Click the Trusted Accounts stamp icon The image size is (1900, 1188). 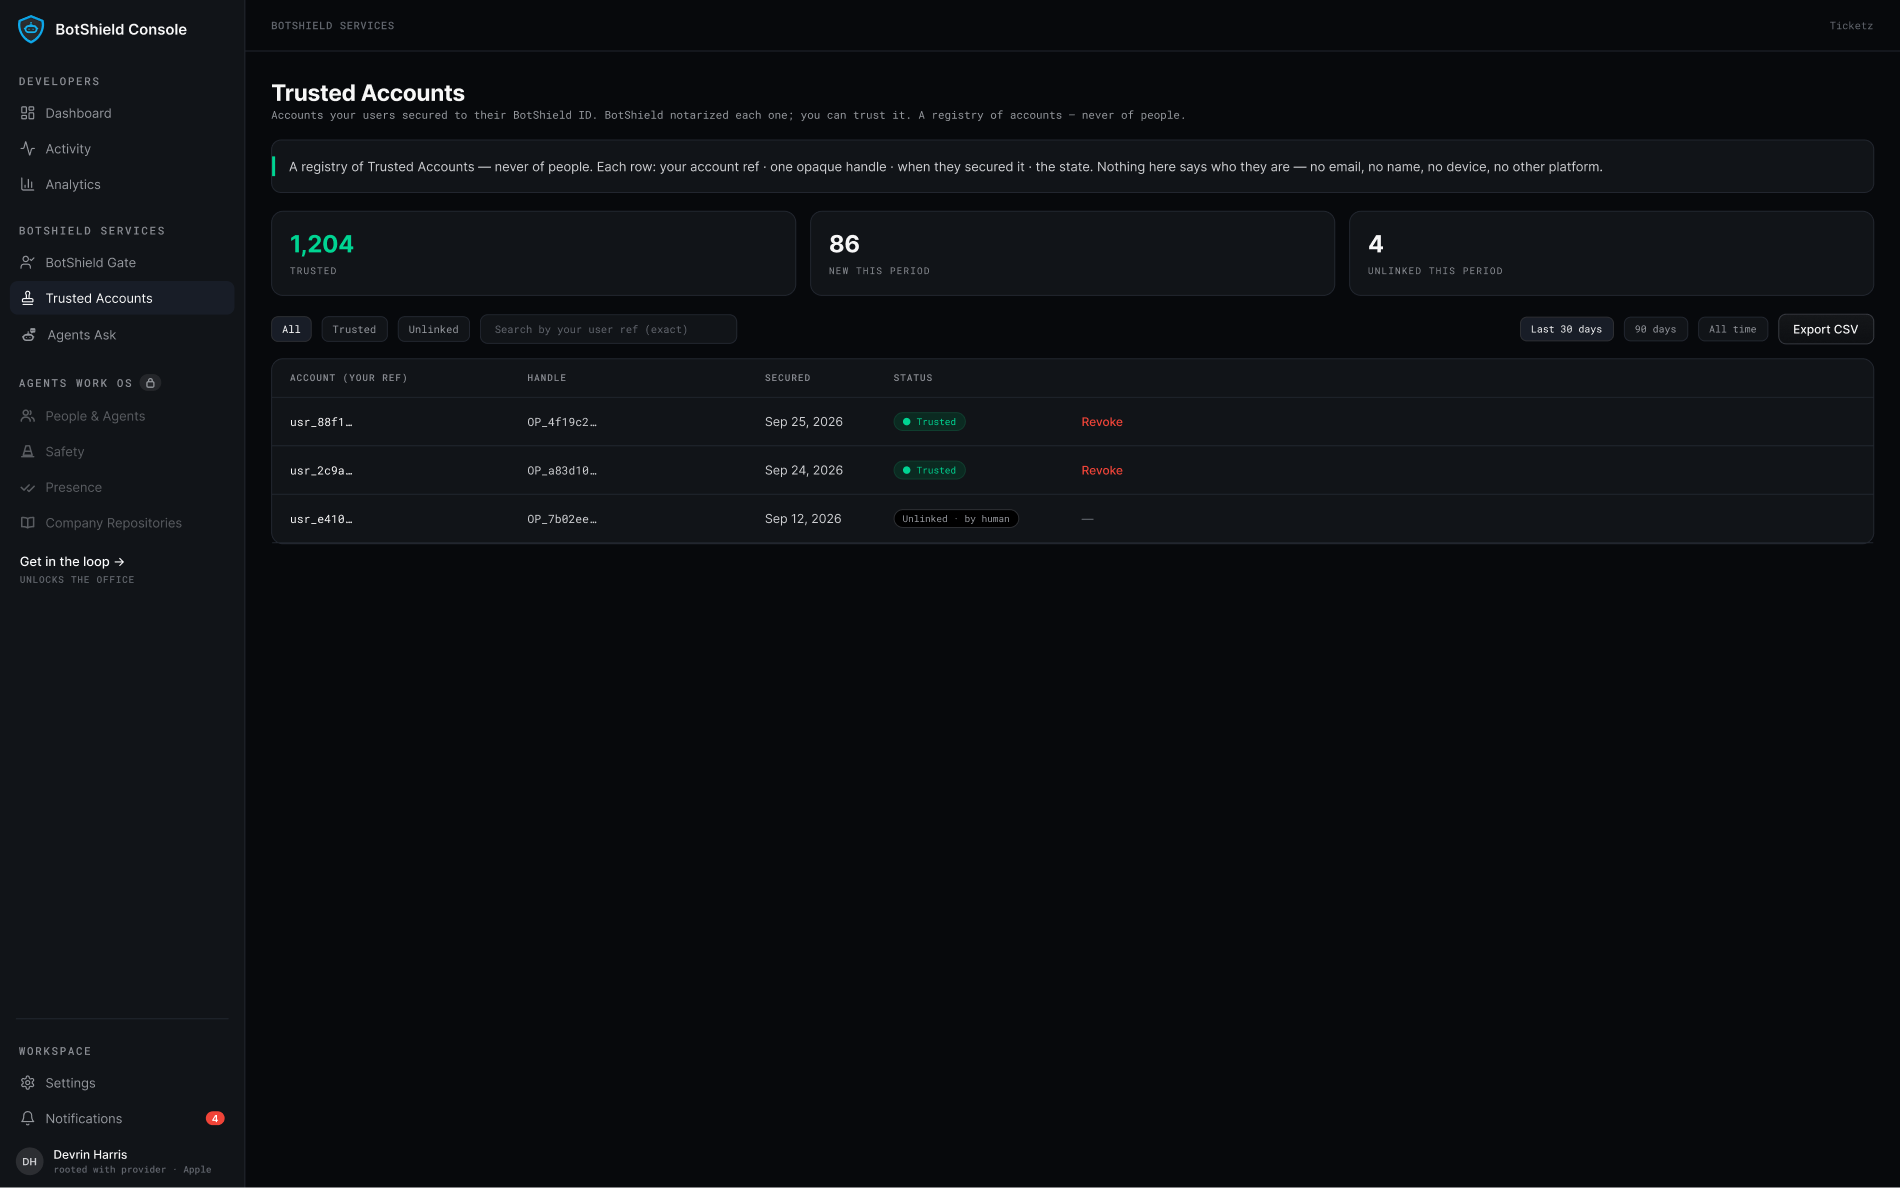pyautogui.click(x=28, y=298)
